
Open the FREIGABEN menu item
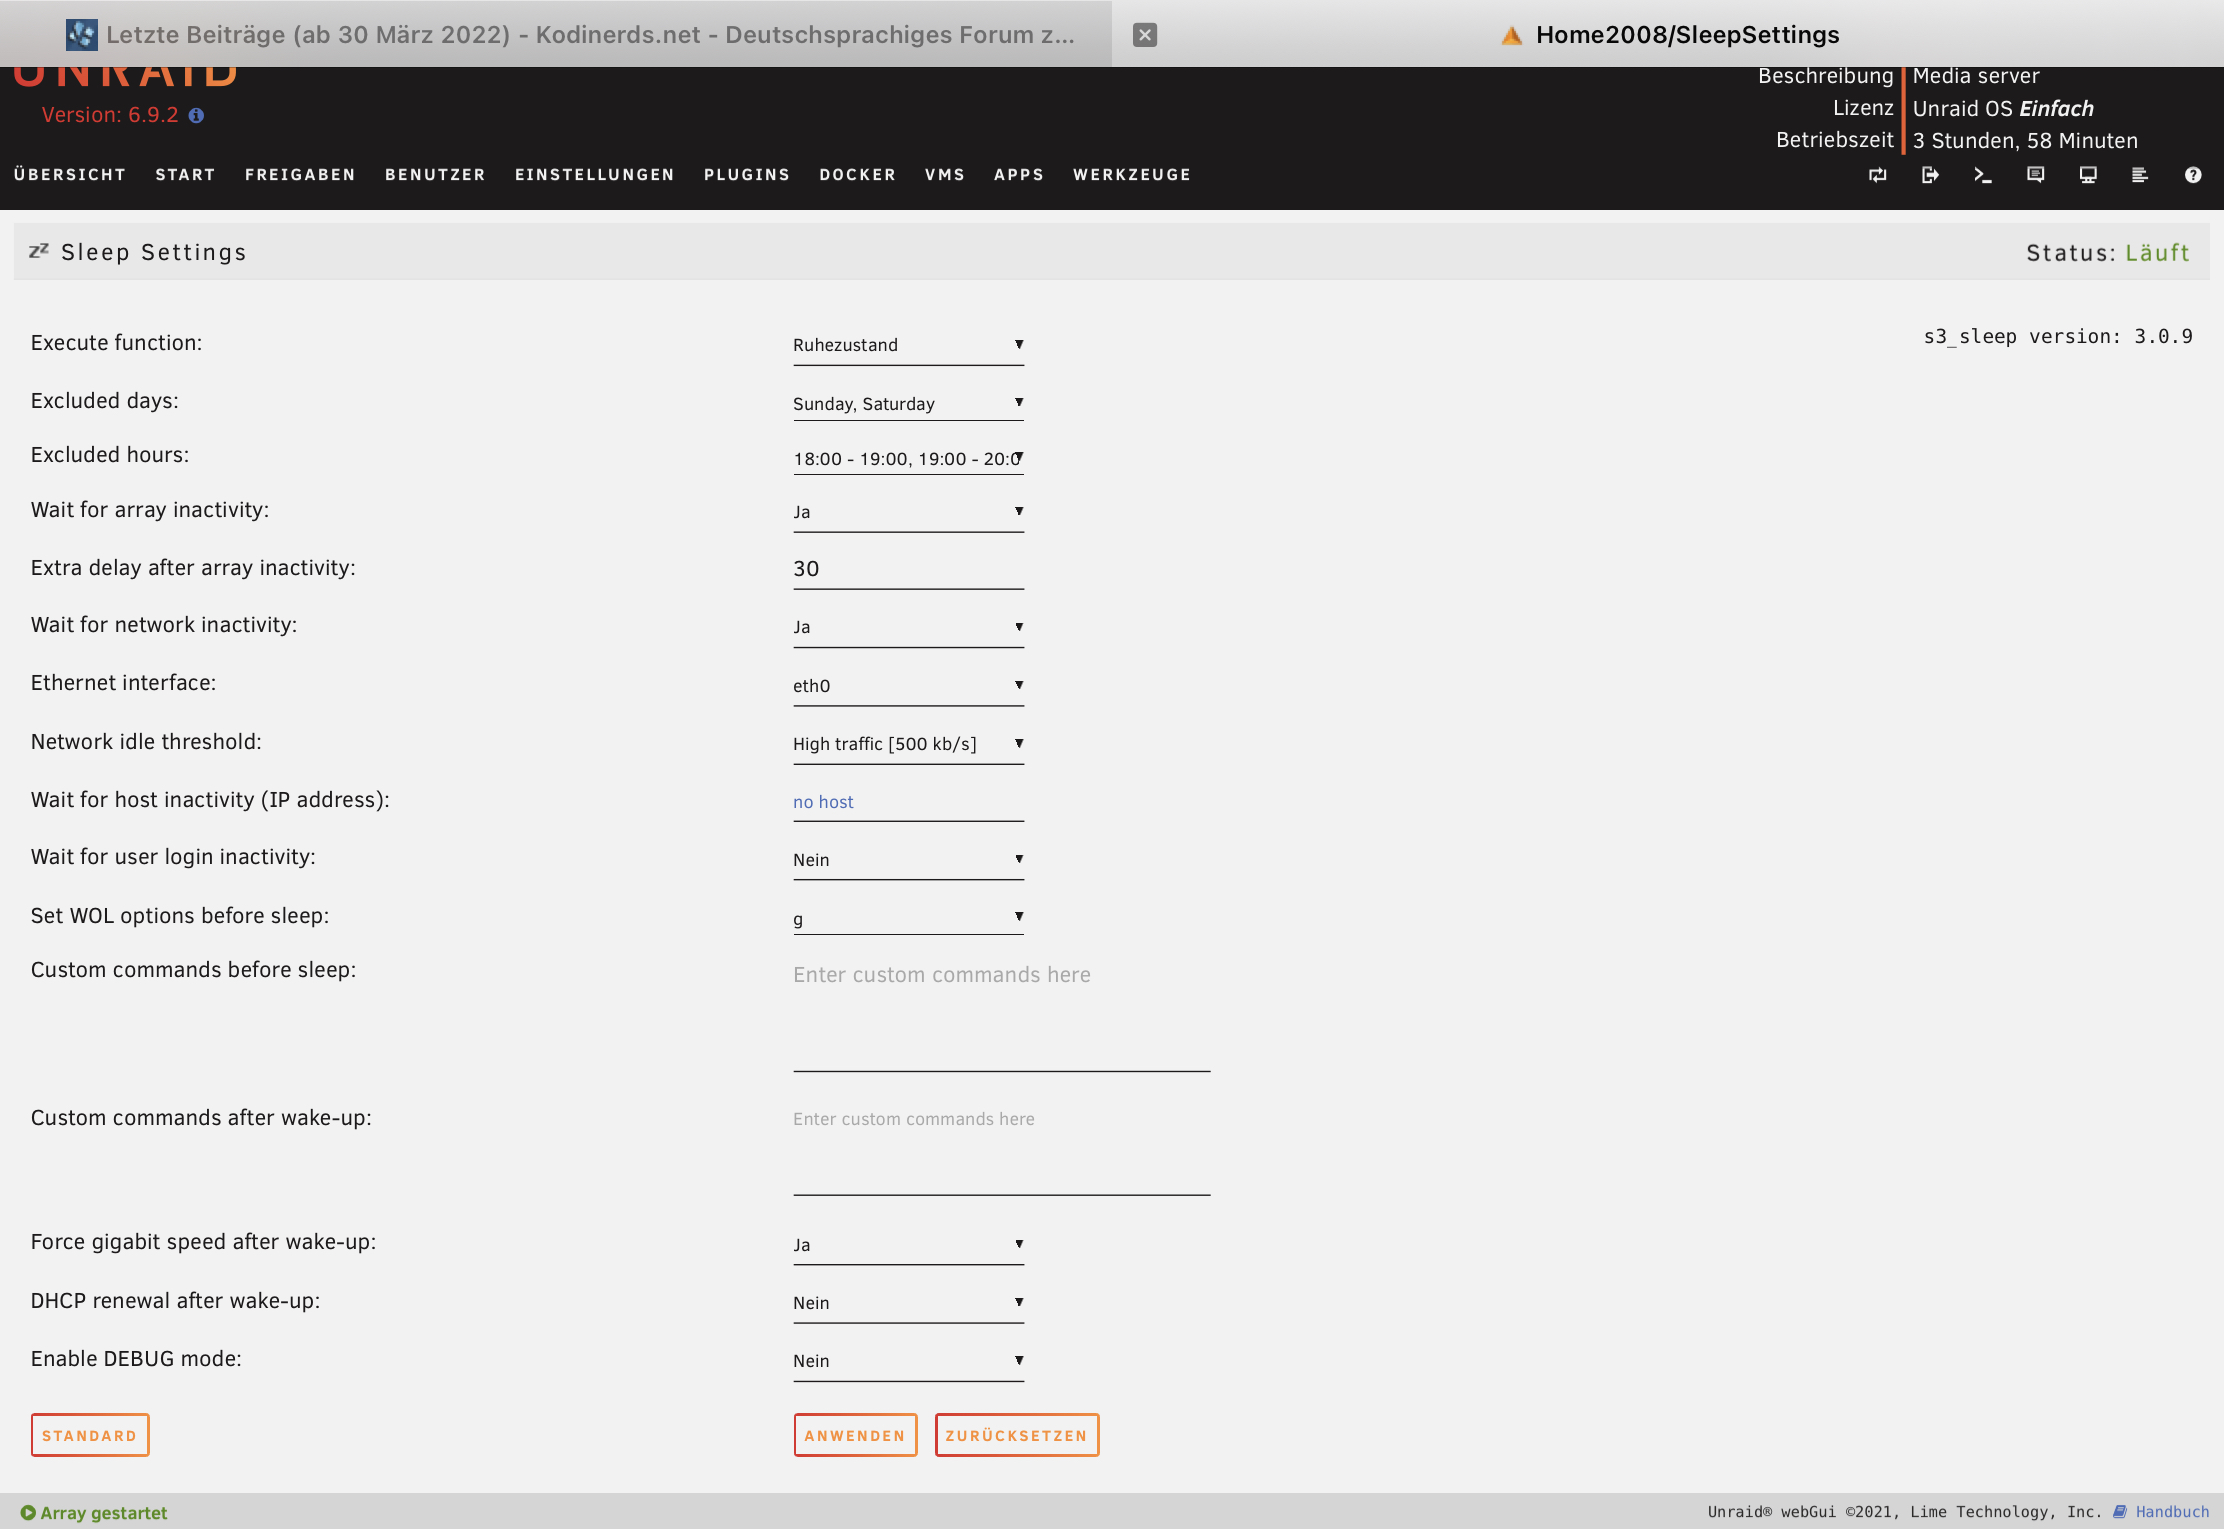coord(300,175)
